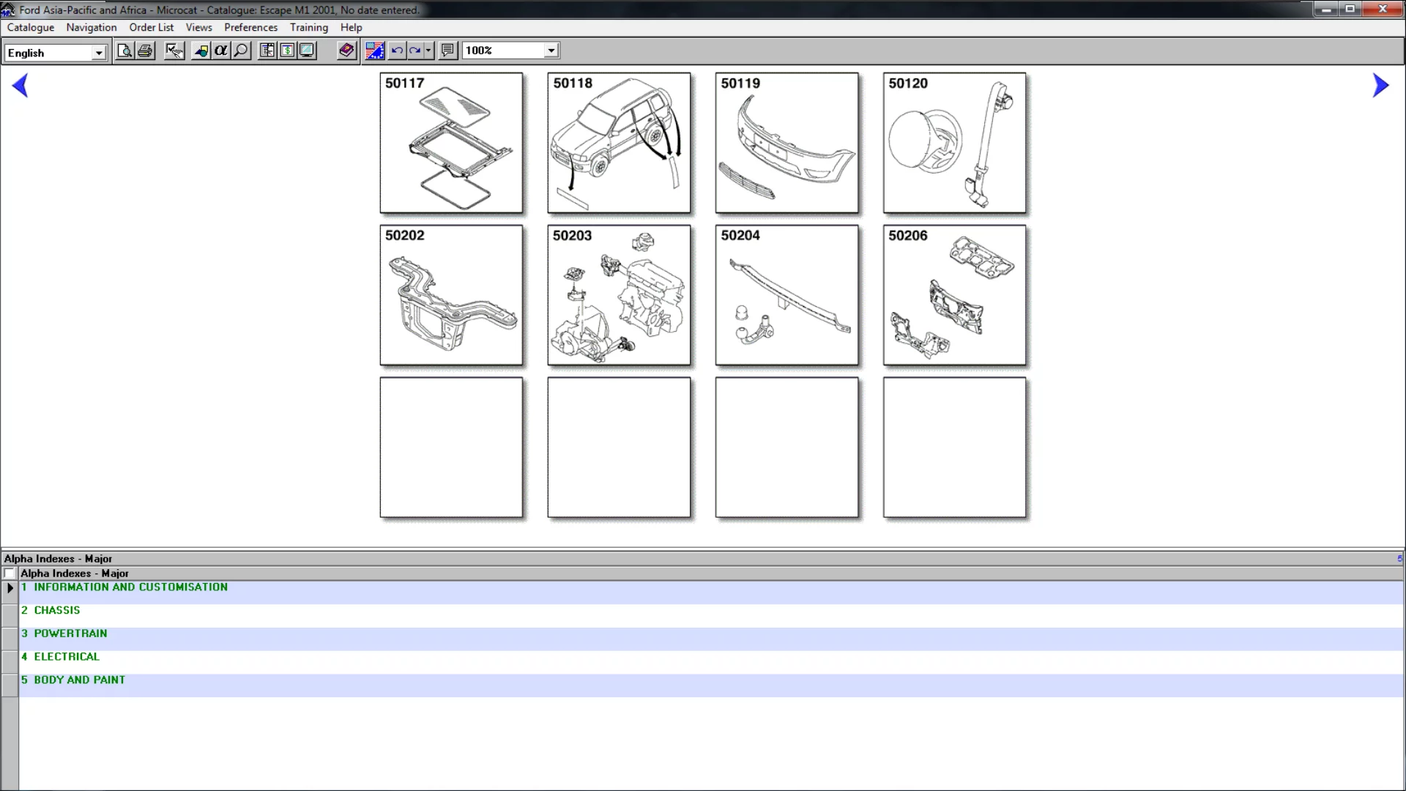Click the redo arrow icon
The image size is (1406, 791).
(415, 51)
